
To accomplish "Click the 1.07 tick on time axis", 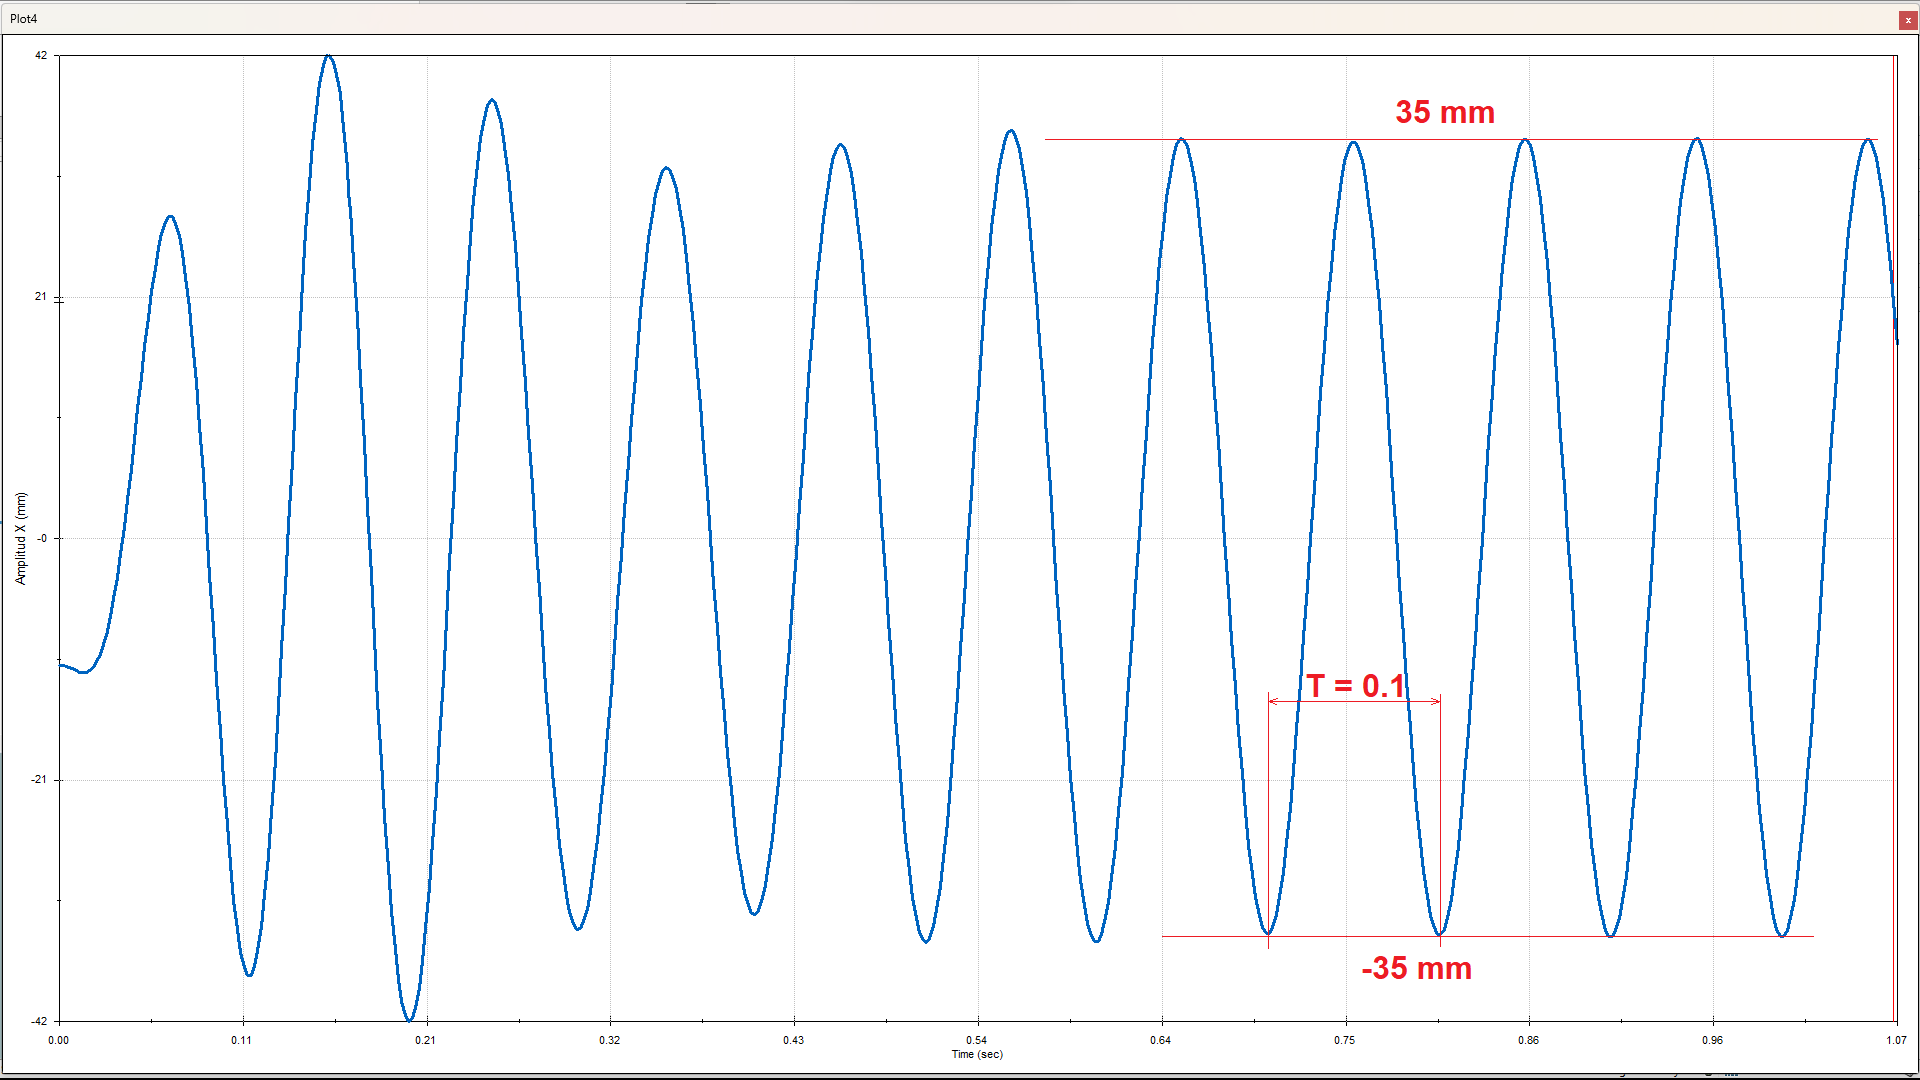I will point(1896,1040).
